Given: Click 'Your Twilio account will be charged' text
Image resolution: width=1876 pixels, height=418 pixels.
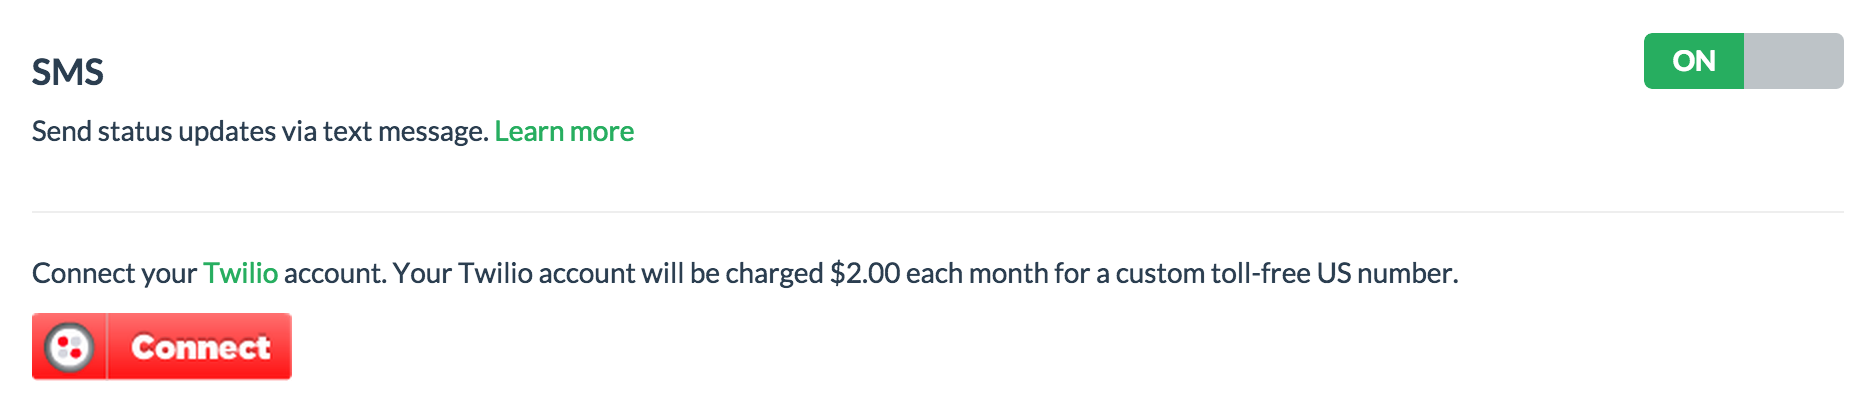Looking at the screenshot, I should (608, 273).
